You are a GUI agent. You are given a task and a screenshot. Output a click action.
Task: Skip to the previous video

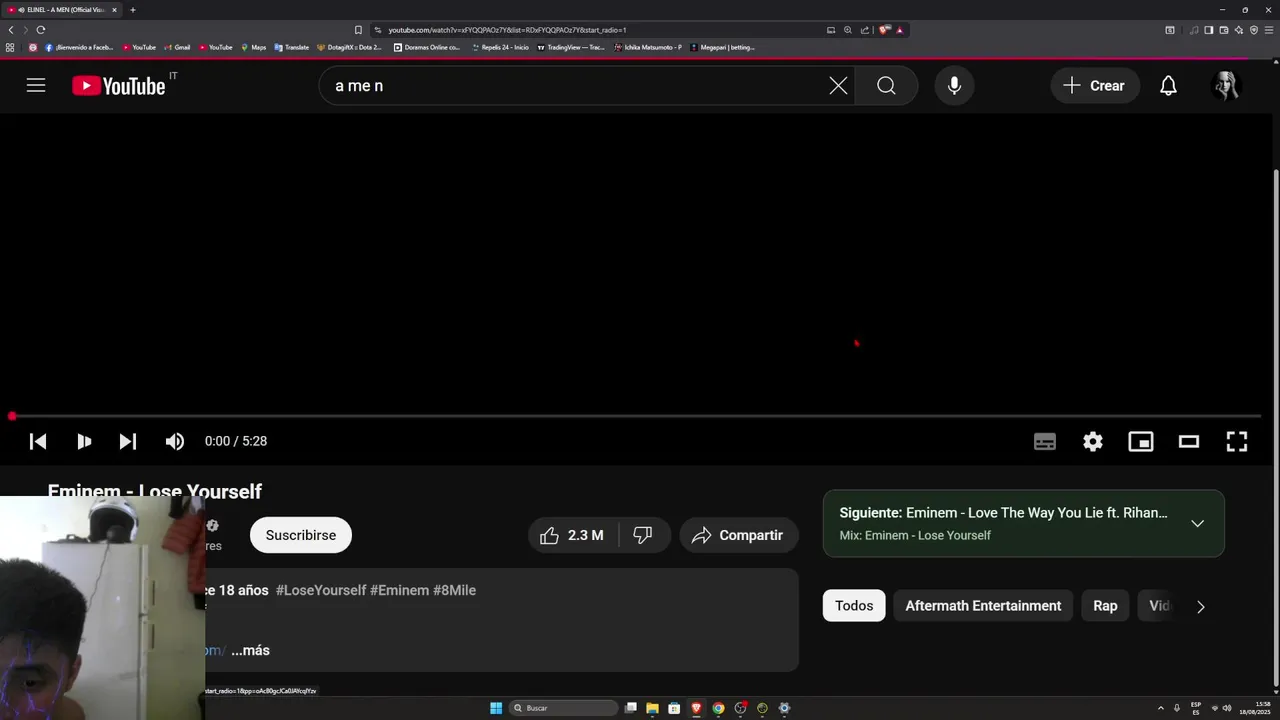click(x=38, y=441)
